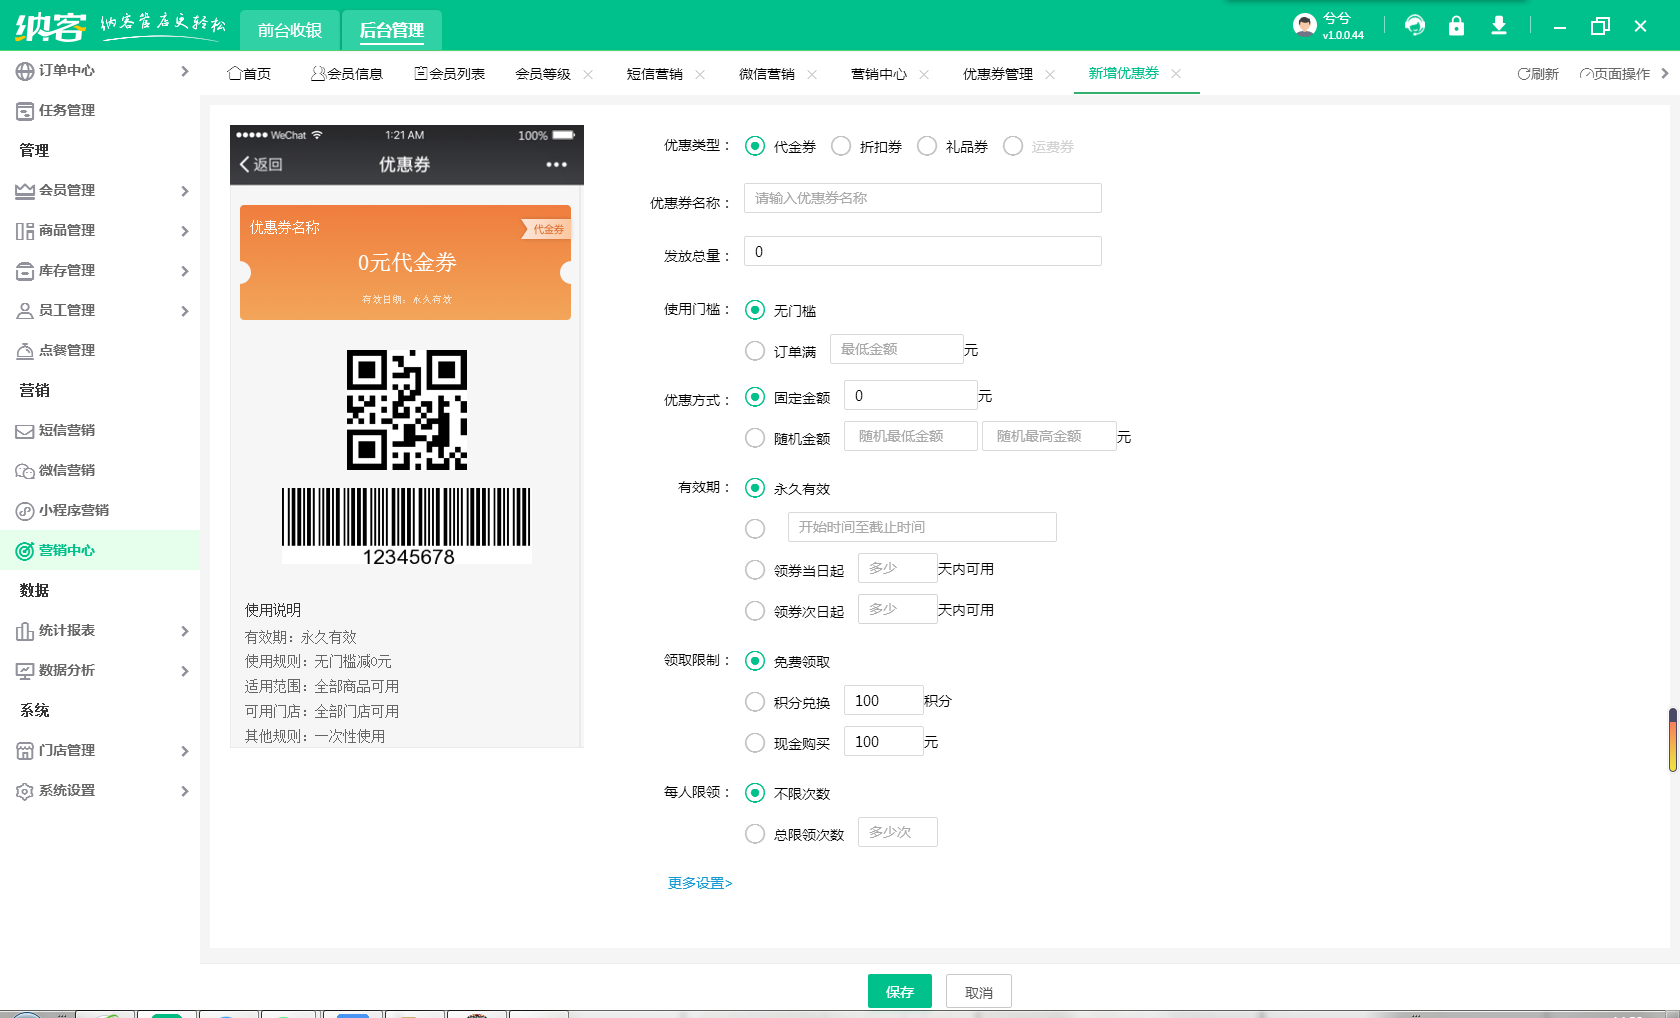This screenshot has width=1680, height=1018.
Task: Click the 库存管理 box icon
Action: [25, 271]
